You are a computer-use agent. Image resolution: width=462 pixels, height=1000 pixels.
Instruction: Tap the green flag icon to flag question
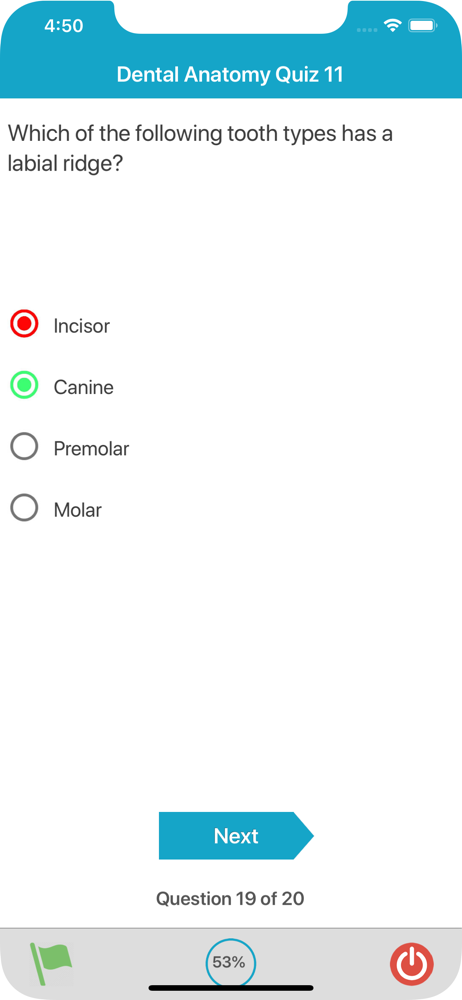tap(51, 963)
